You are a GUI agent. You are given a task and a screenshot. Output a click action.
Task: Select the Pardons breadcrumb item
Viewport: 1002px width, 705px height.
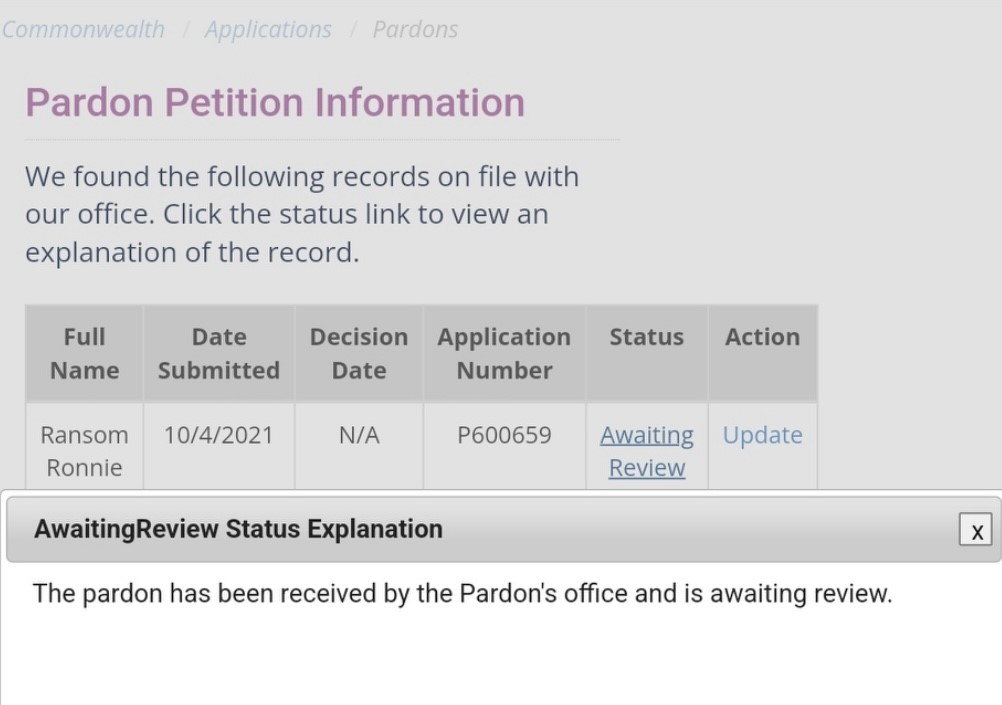pyautogui.click(x=415, y=30)
